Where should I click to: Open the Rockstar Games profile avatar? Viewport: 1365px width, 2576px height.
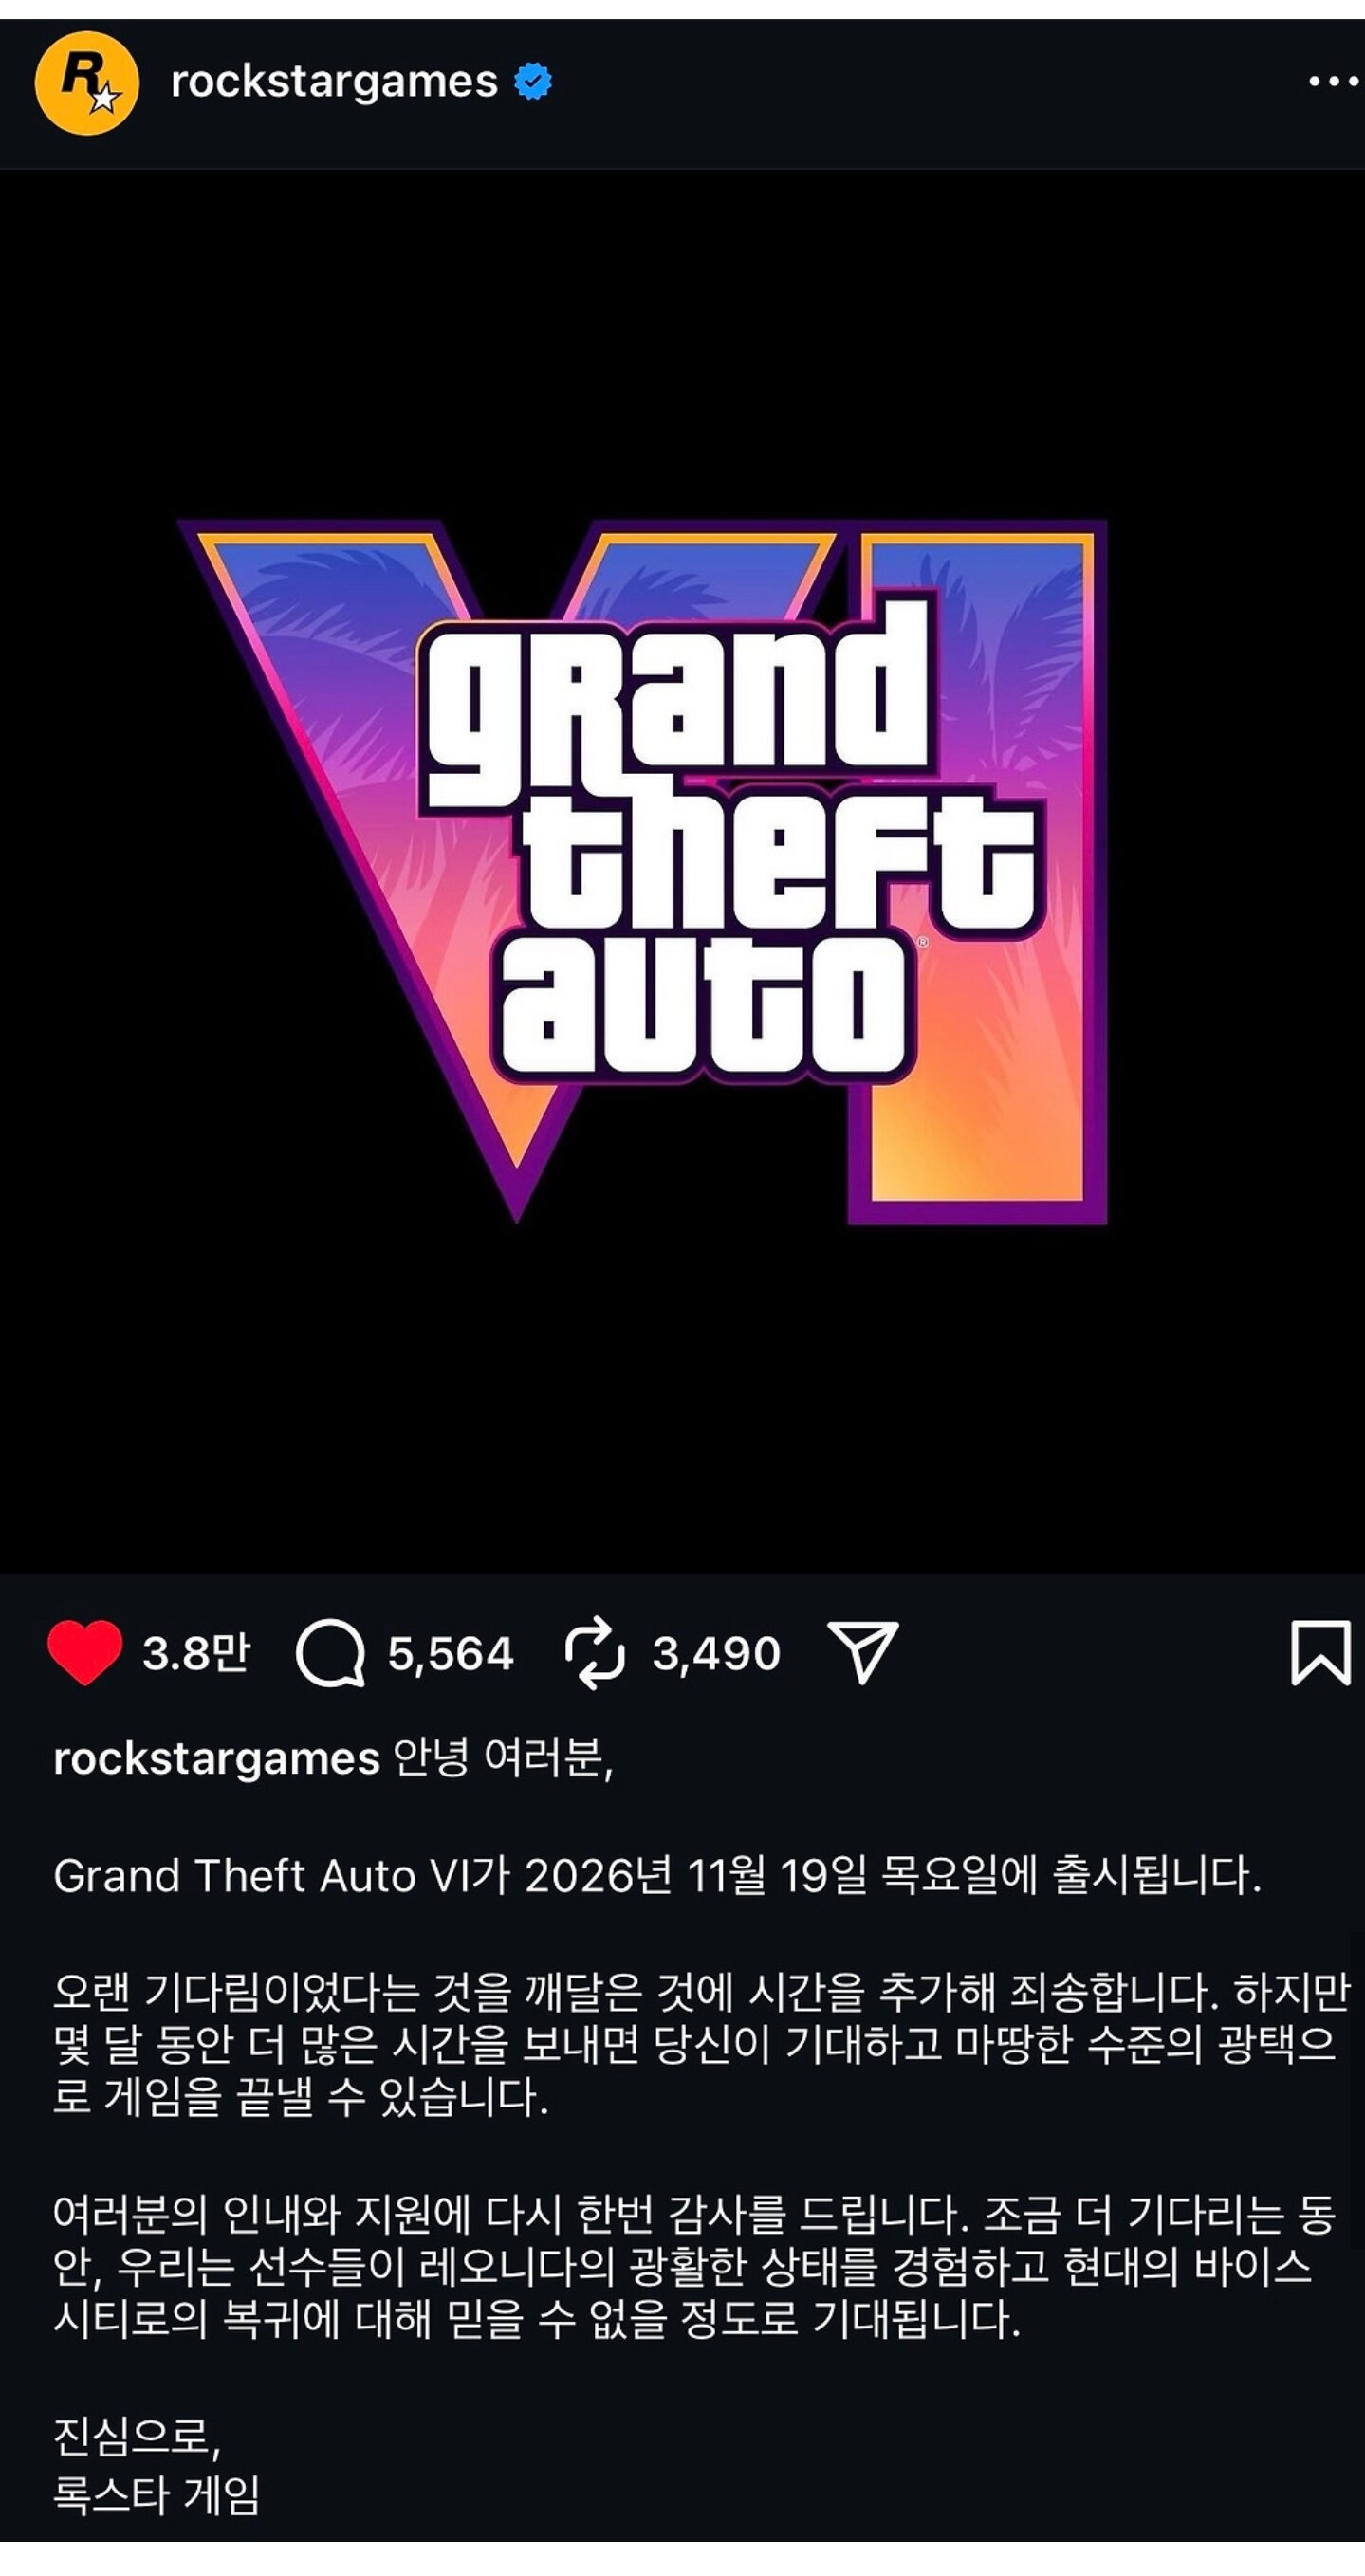pos(87,83)
